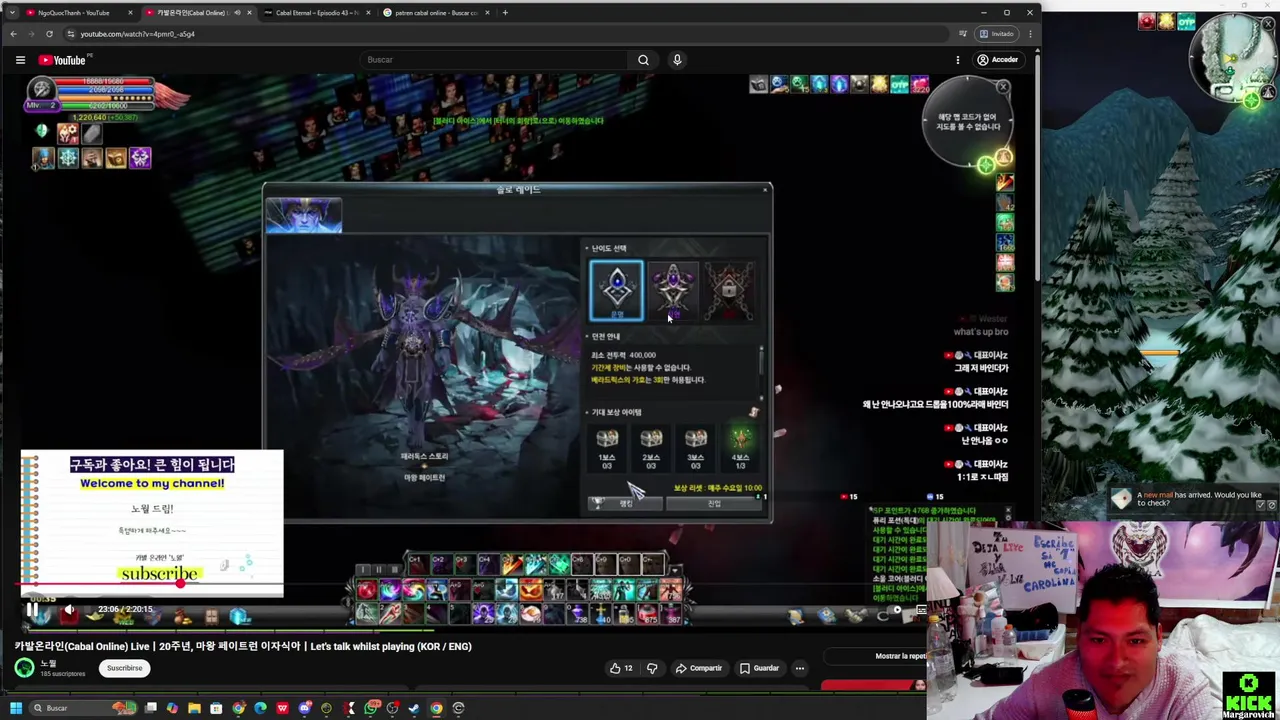Open more actions ellipsis beside Guardar

[799, 668]
